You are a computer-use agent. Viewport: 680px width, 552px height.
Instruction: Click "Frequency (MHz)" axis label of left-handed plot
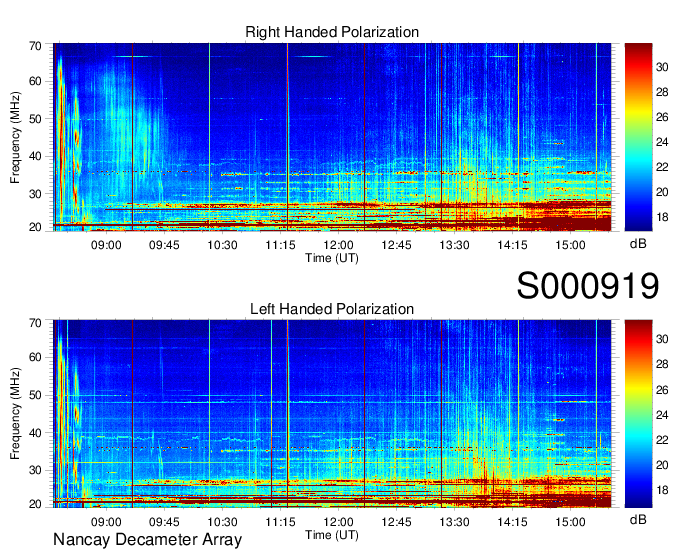(x=15, y=414)
